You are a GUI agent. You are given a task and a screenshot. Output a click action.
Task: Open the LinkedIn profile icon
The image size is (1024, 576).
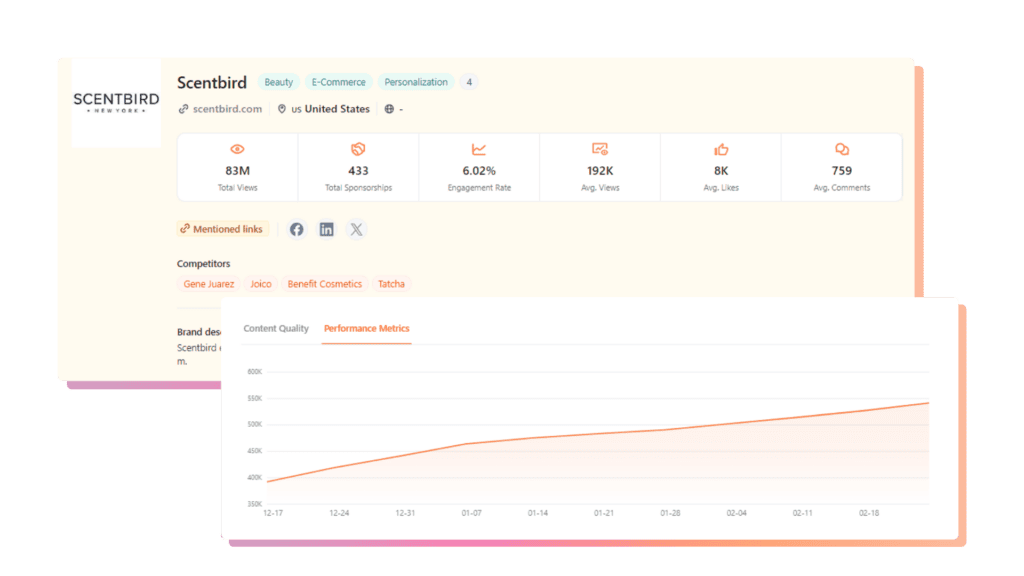click(x=327, y=229)
